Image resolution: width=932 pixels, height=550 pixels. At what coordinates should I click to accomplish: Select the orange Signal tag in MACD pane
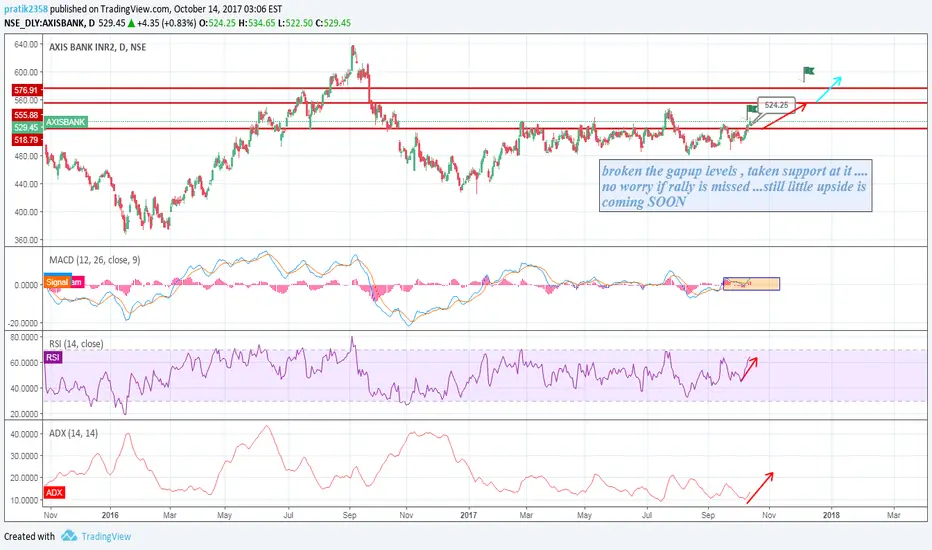(57, 282)
